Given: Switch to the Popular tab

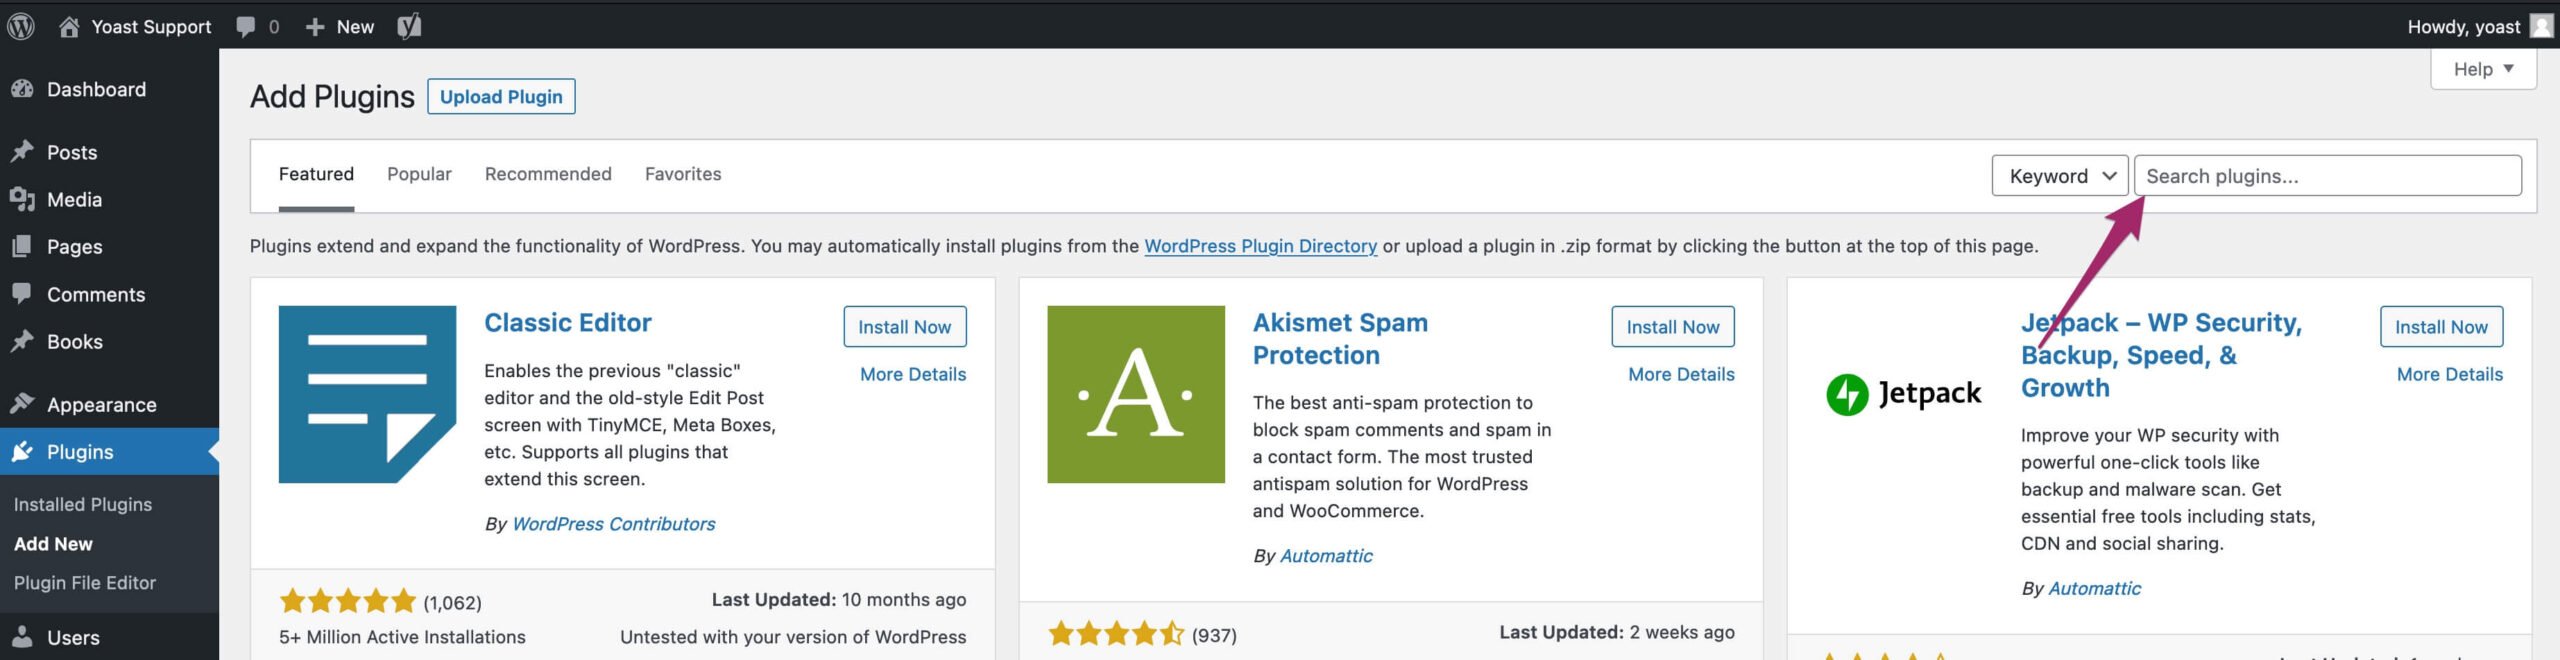Looking at the screenshot, I should [x=419, y=174].
